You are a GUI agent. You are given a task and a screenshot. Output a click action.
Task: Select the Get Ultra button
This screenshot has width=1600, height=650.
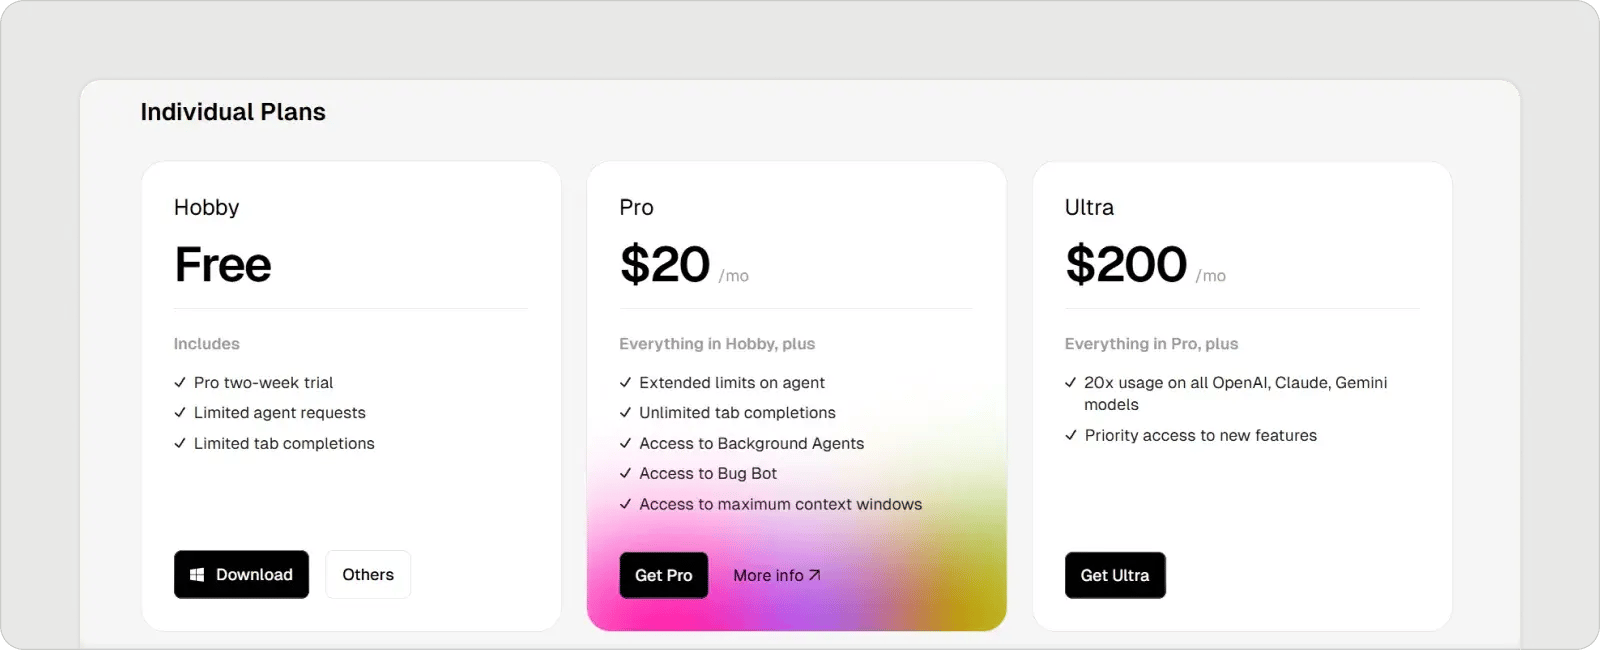(x=1115, y=576)
